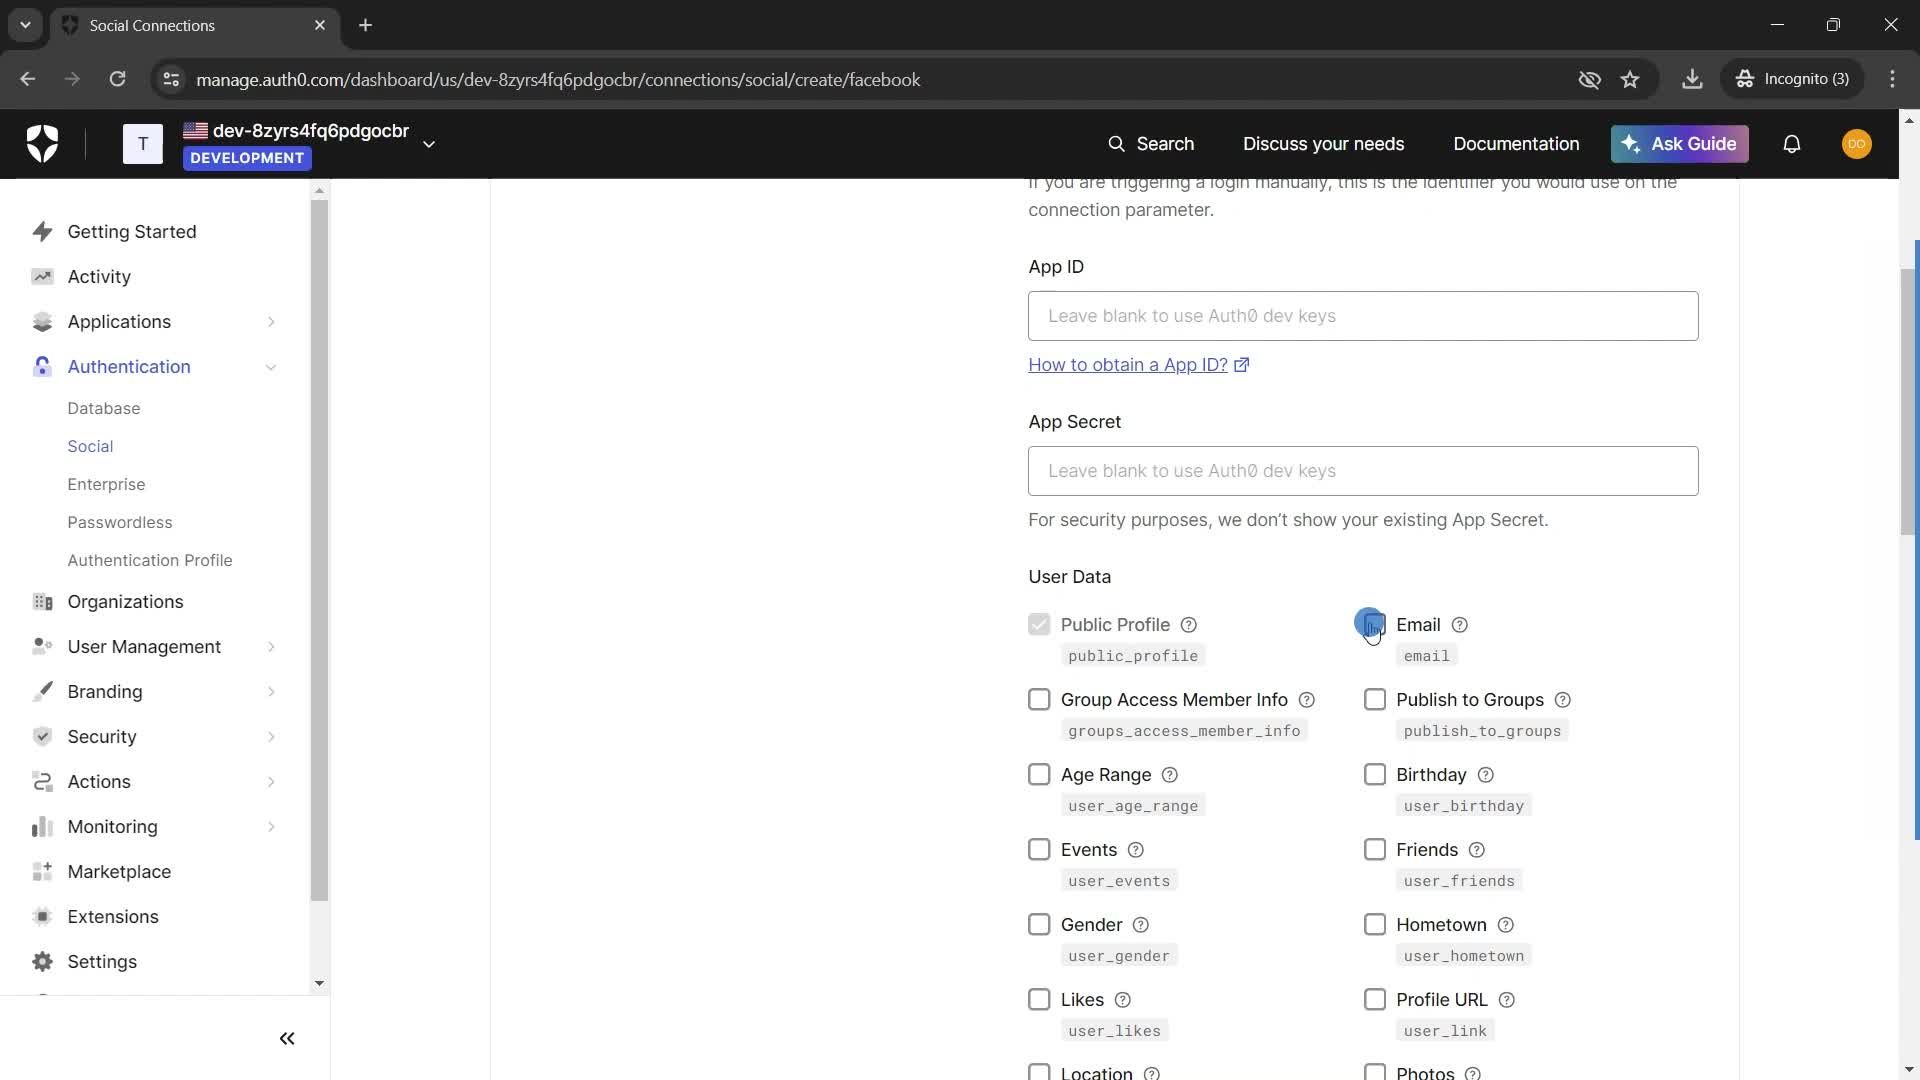Check the Likes checkbox

pyautogui.click(x=1039, y=1000)
